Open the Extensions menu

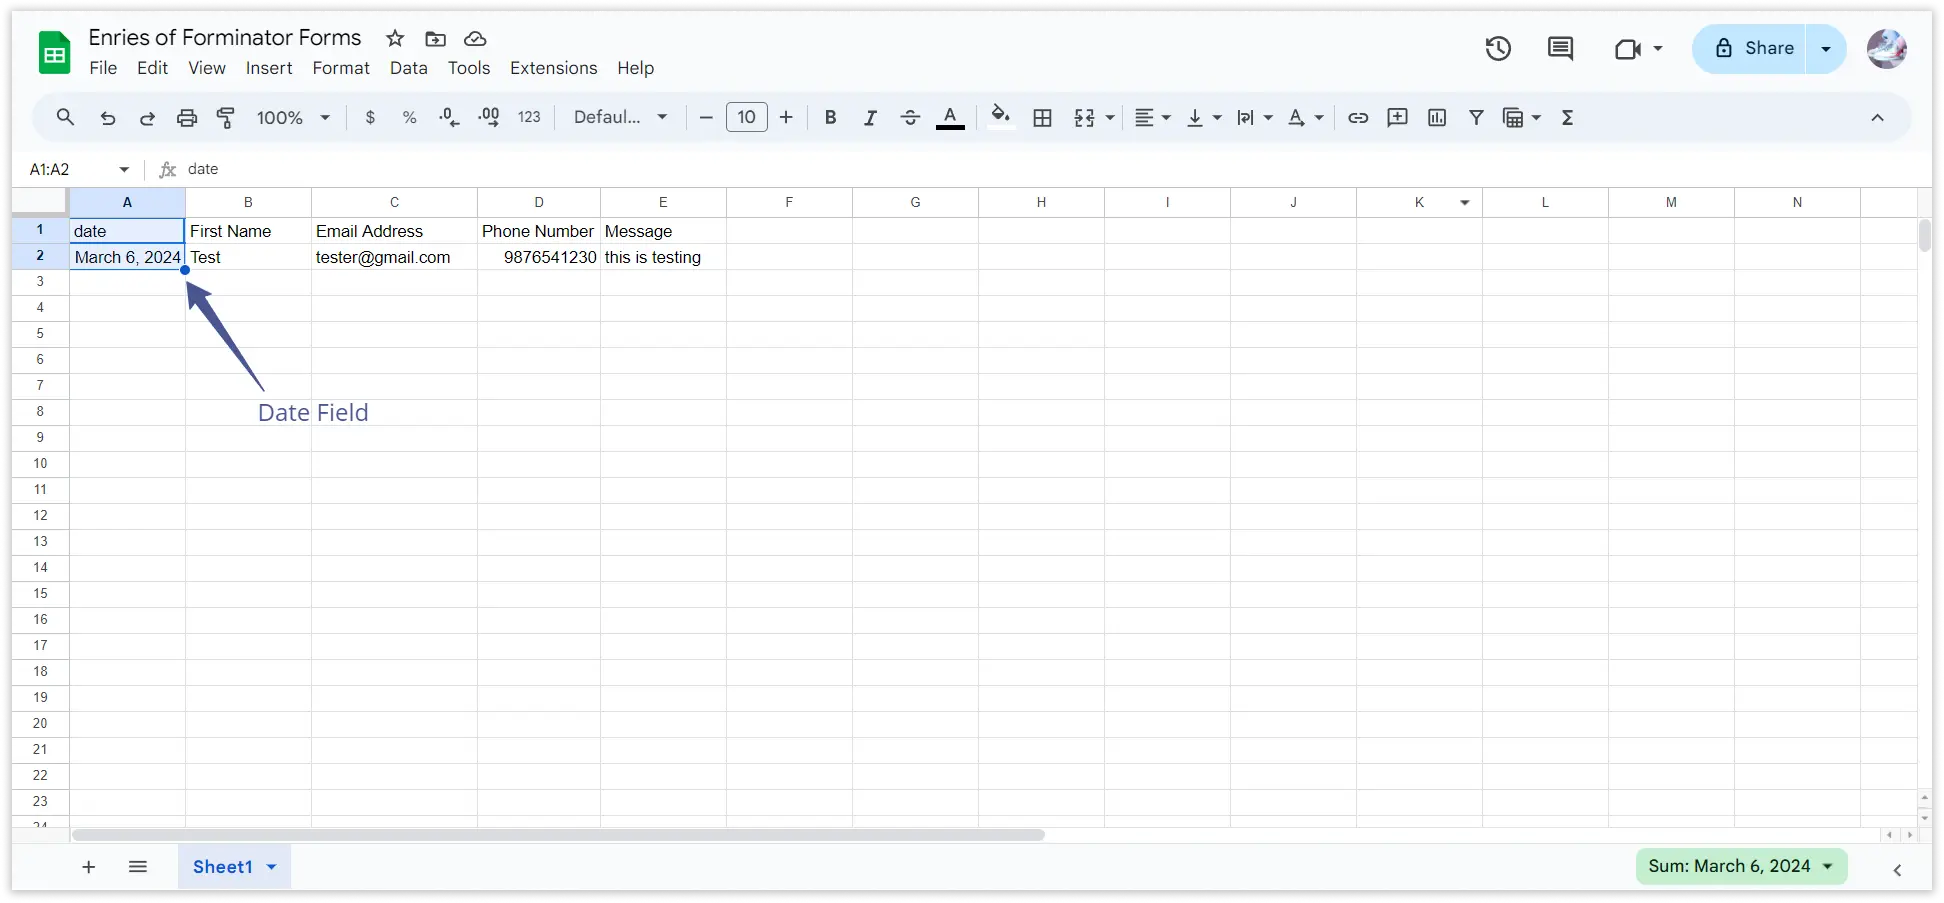[x=553, y=68]
